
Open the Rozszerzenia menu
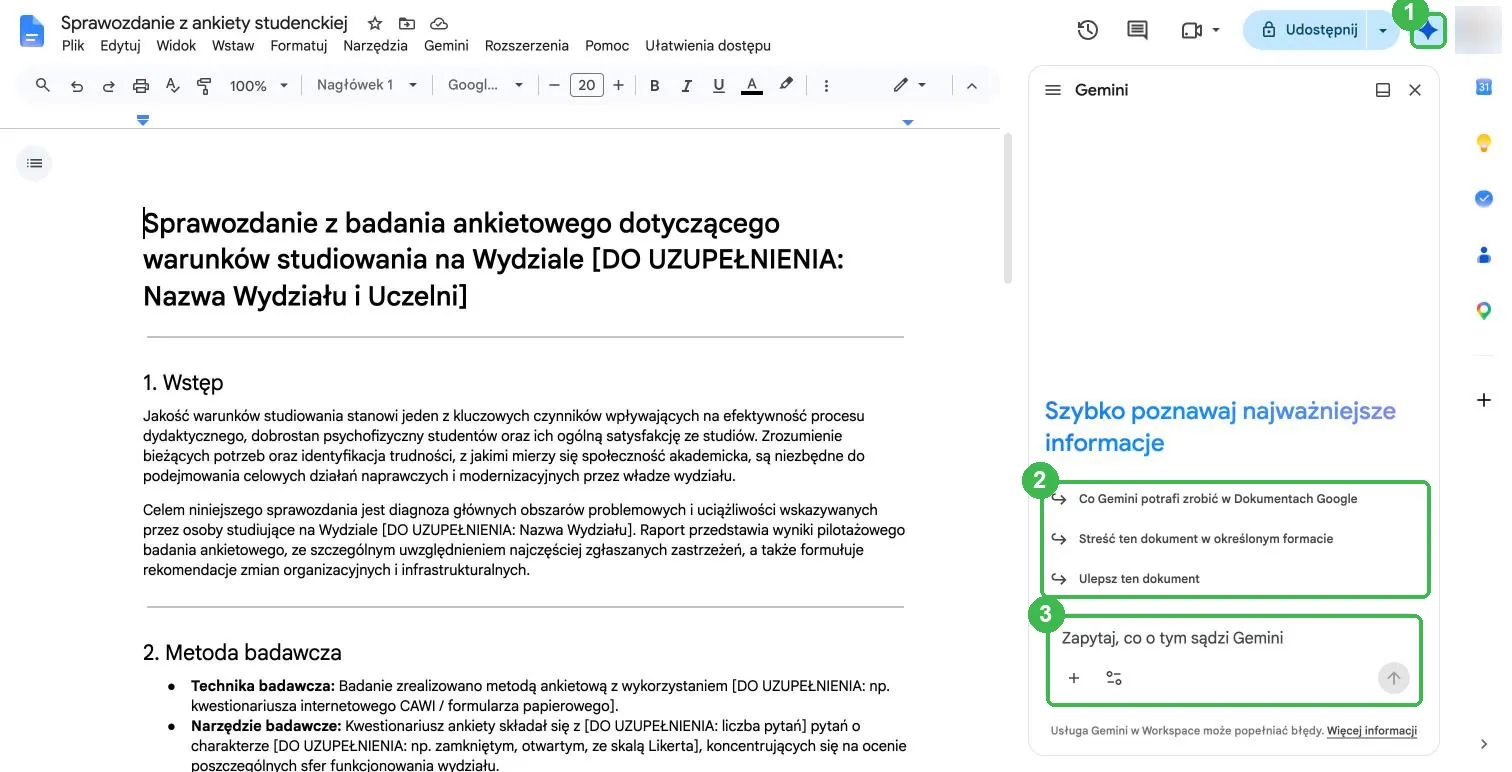pyautogui.click(x=526, y=45)
